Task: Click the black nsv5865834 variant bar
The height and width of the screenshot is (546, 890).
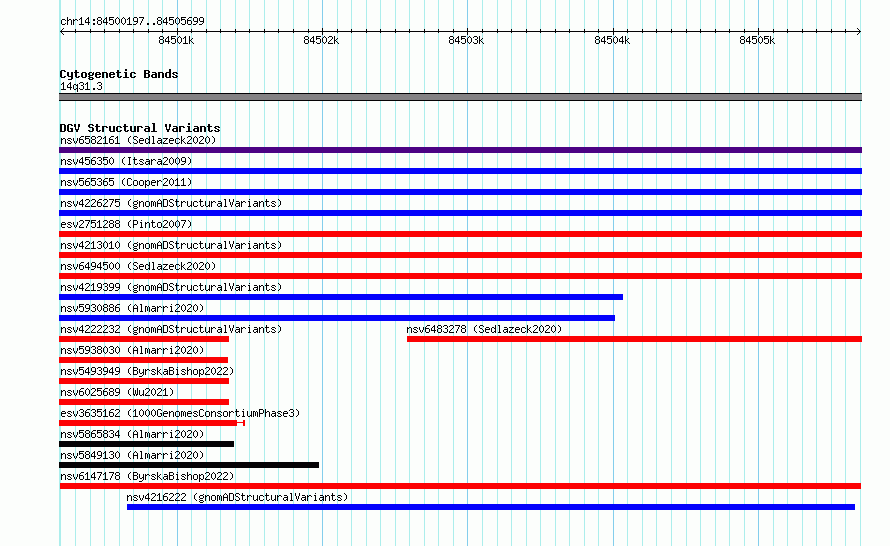Action: (146, 444)
